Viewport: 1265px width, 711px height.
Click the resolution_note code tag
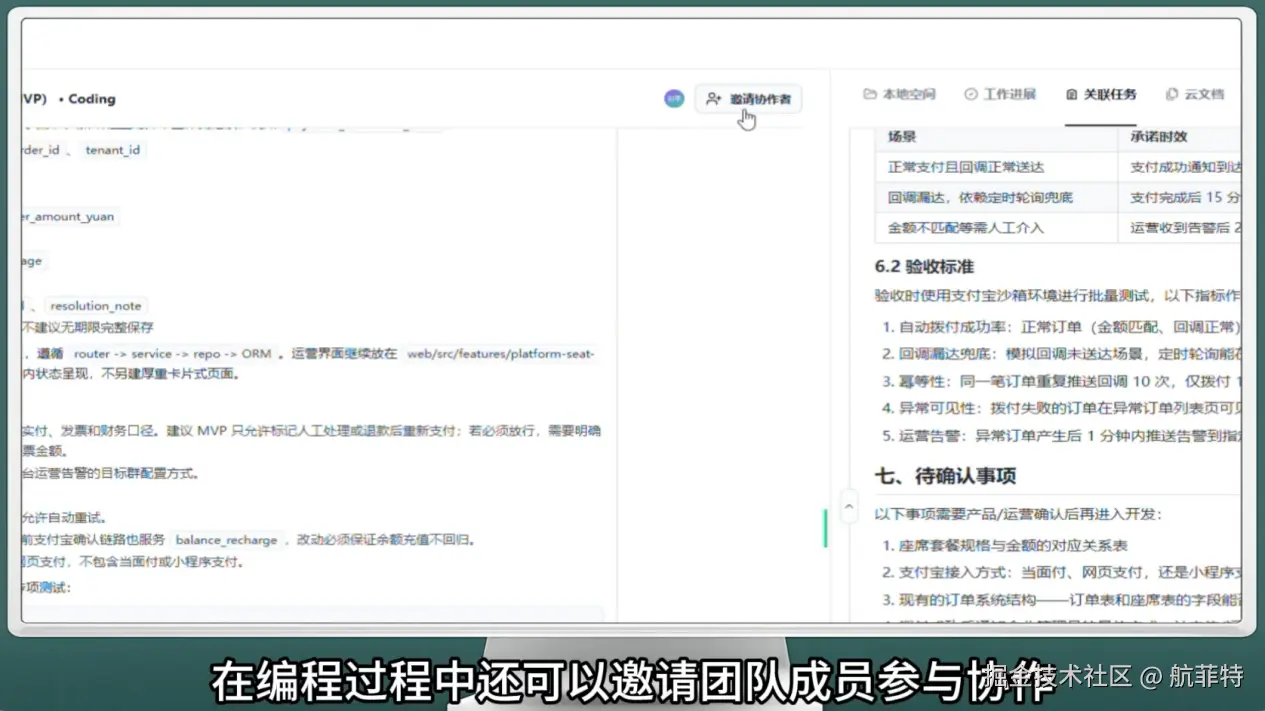point(96,306)
